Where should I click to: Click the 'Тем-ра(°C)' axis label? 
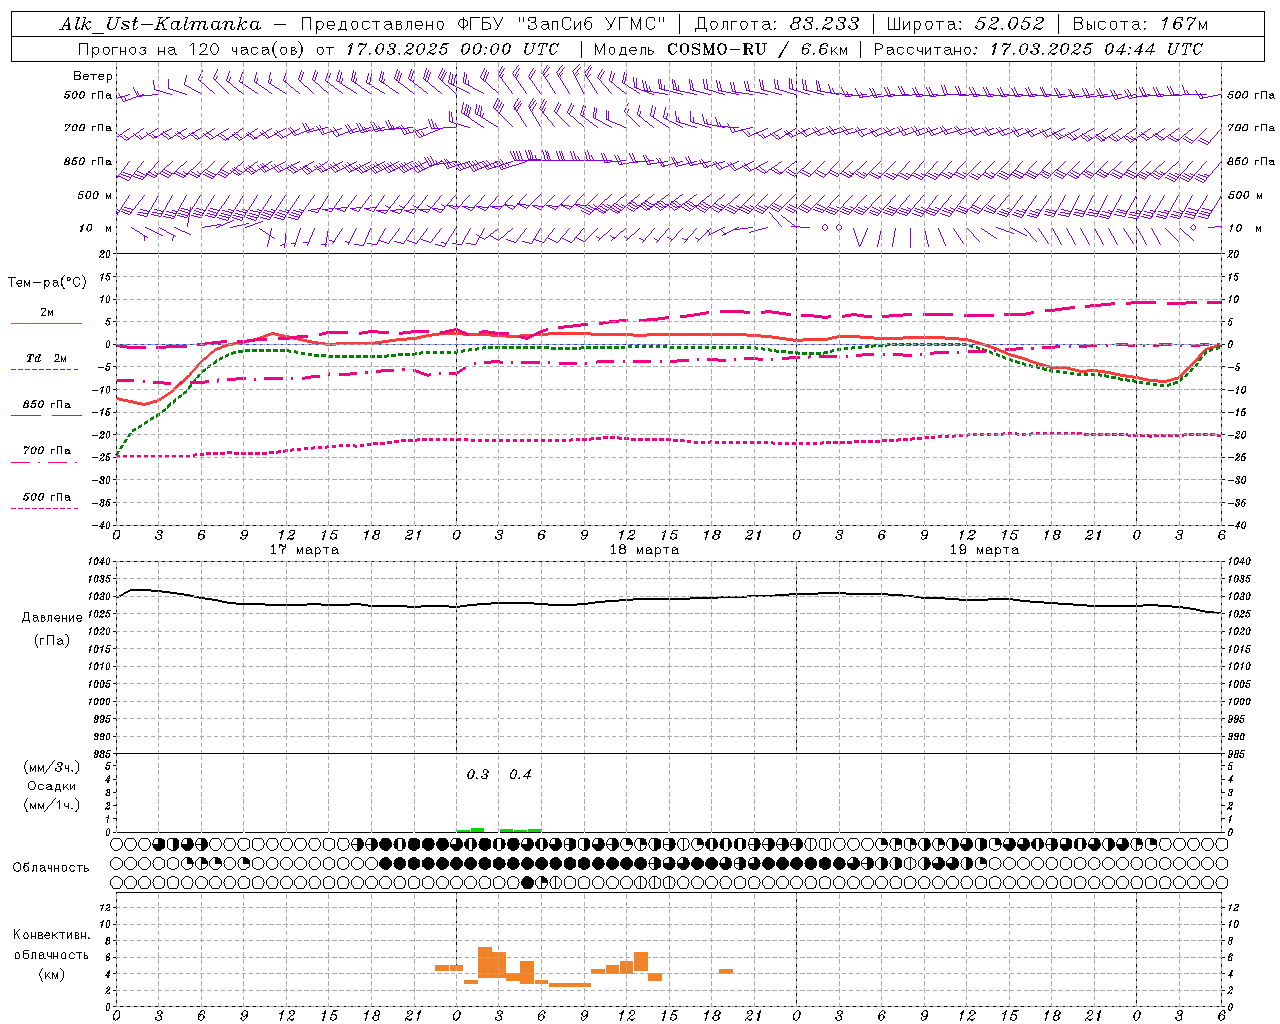(47, 283)
